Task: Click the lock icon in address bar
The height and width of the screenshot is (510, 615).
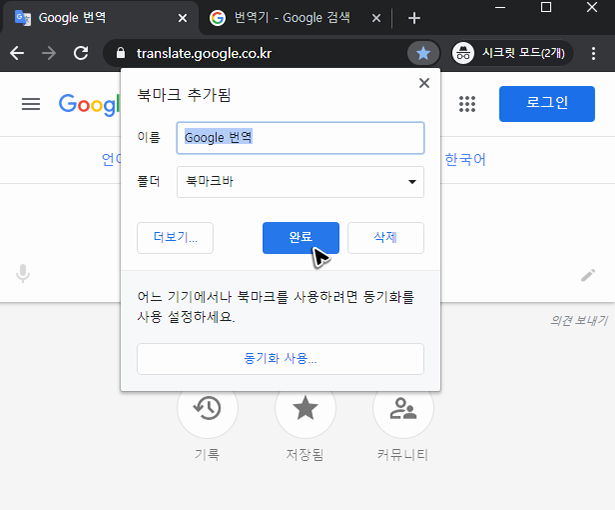Action: click(121, 53)
